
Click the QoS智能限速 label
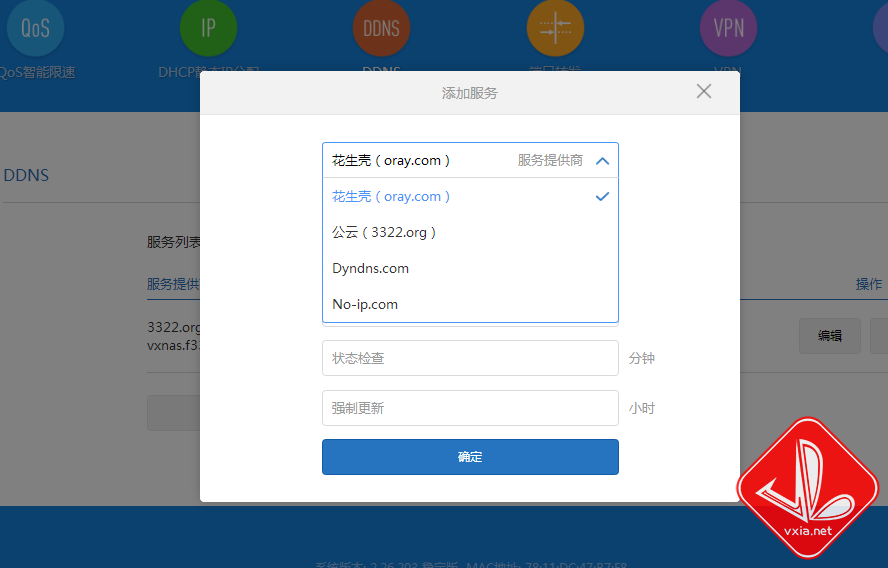[37, 72]
